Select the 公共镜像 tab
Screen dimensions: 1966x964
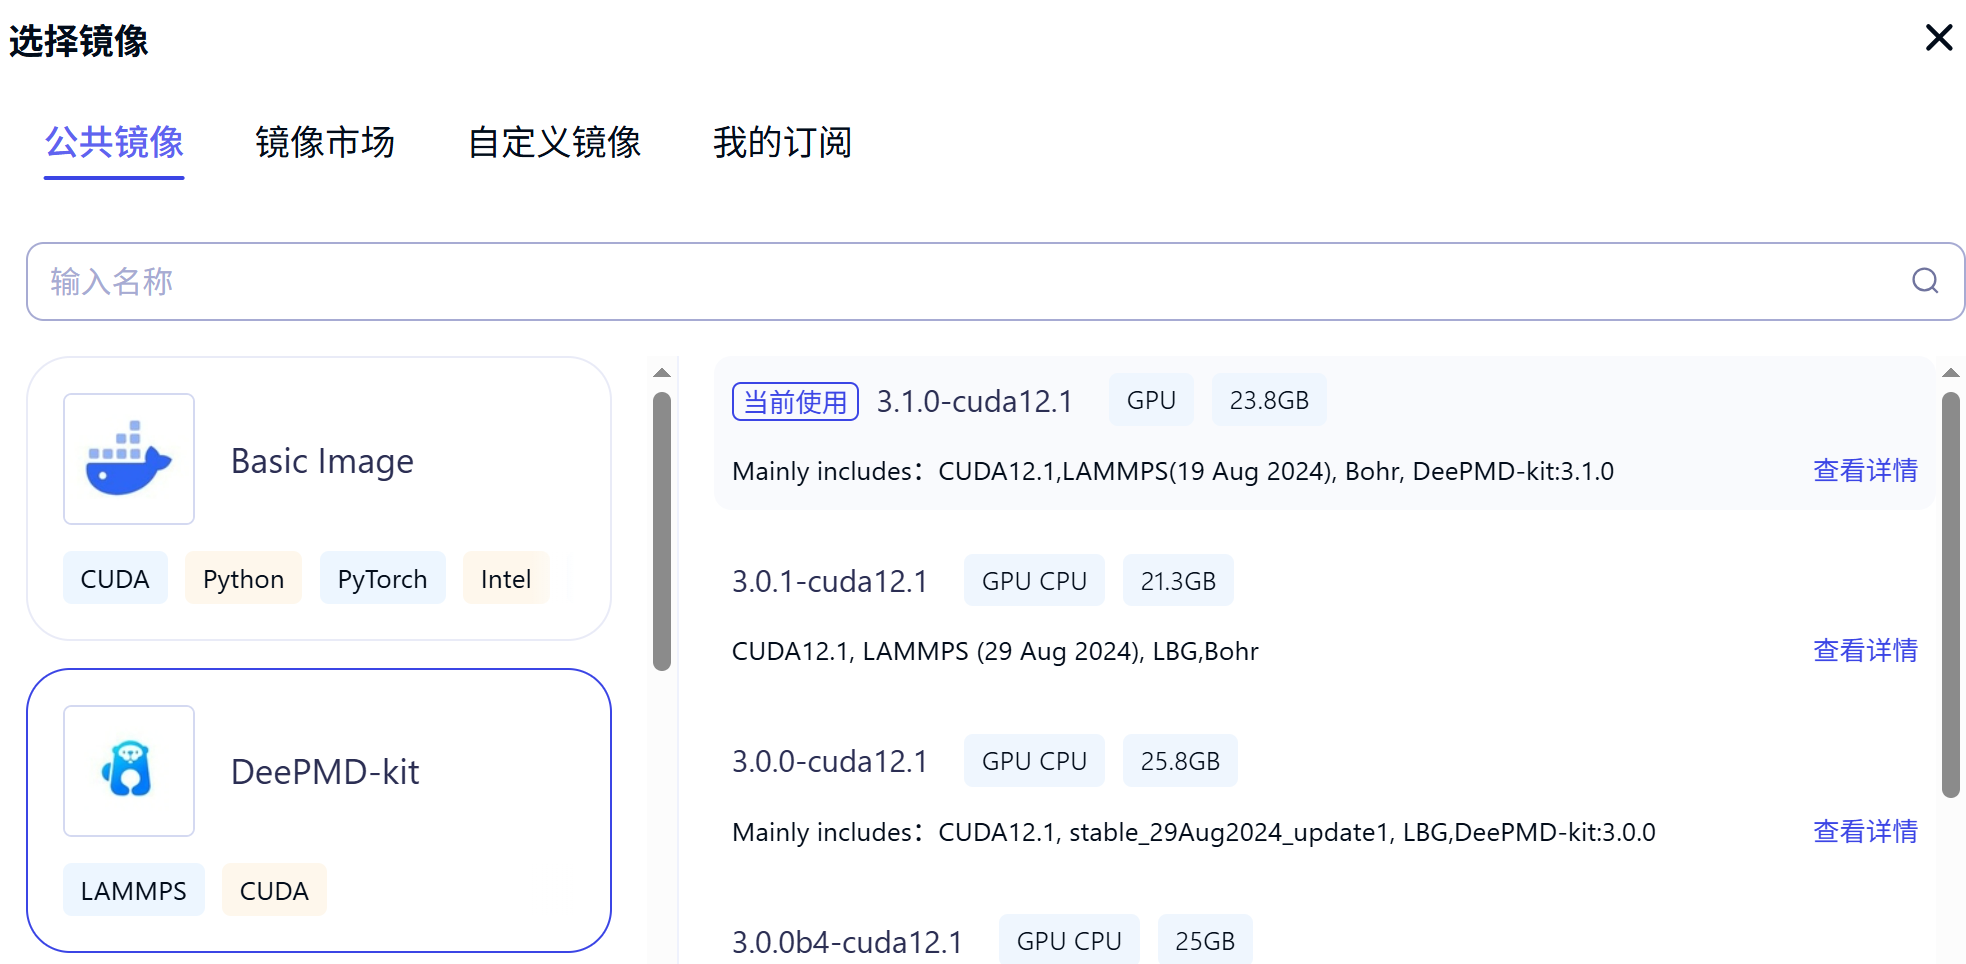click(x=114, y=142)
